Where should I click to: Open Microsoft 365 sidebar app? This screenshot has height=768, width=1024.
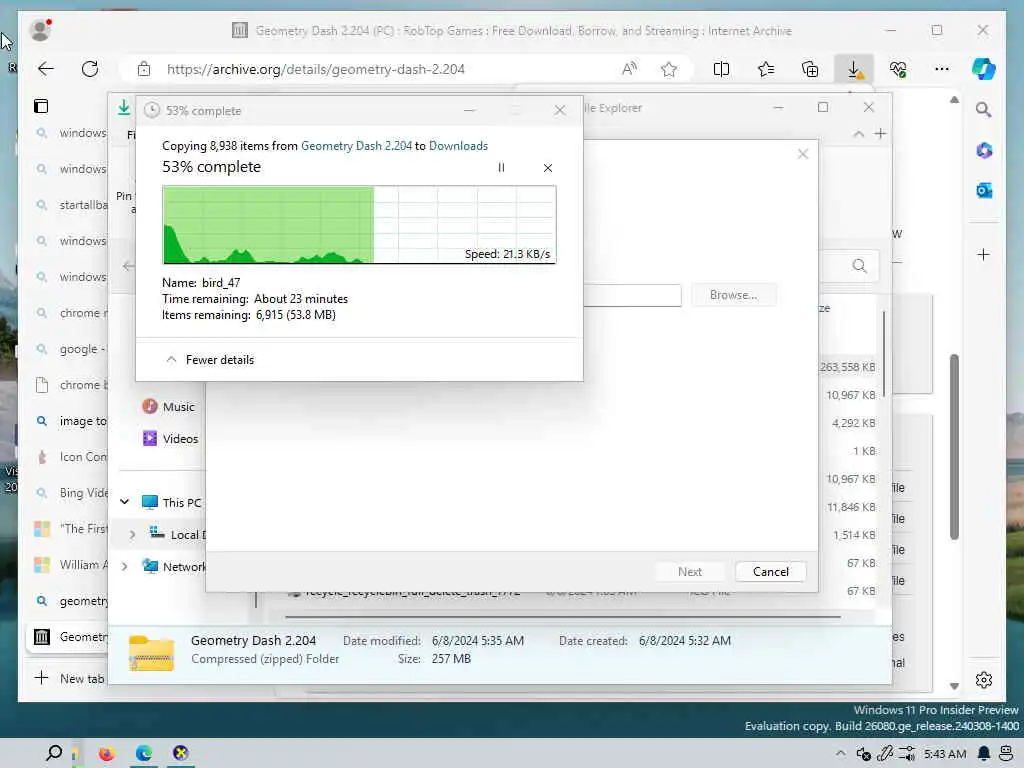[984, 151]
